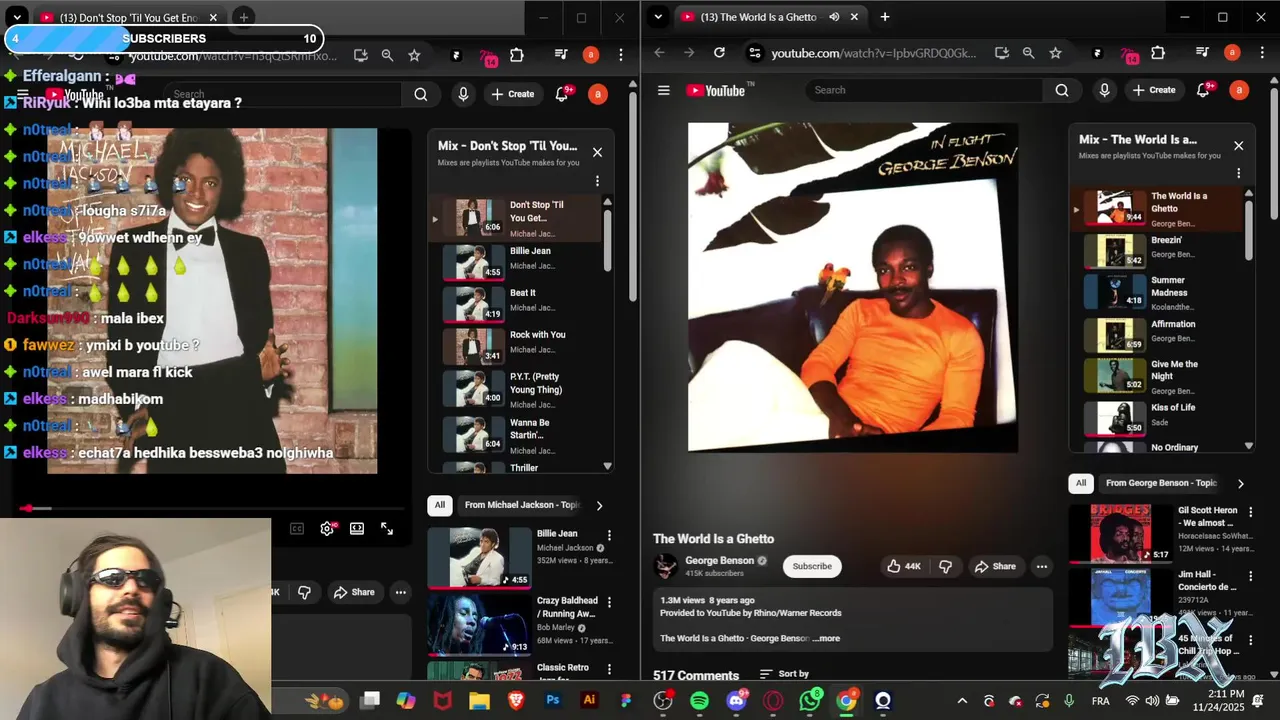Open video settings gear in left player
The width and height of the screenshot is (1280, 720).
pos(327,529)
